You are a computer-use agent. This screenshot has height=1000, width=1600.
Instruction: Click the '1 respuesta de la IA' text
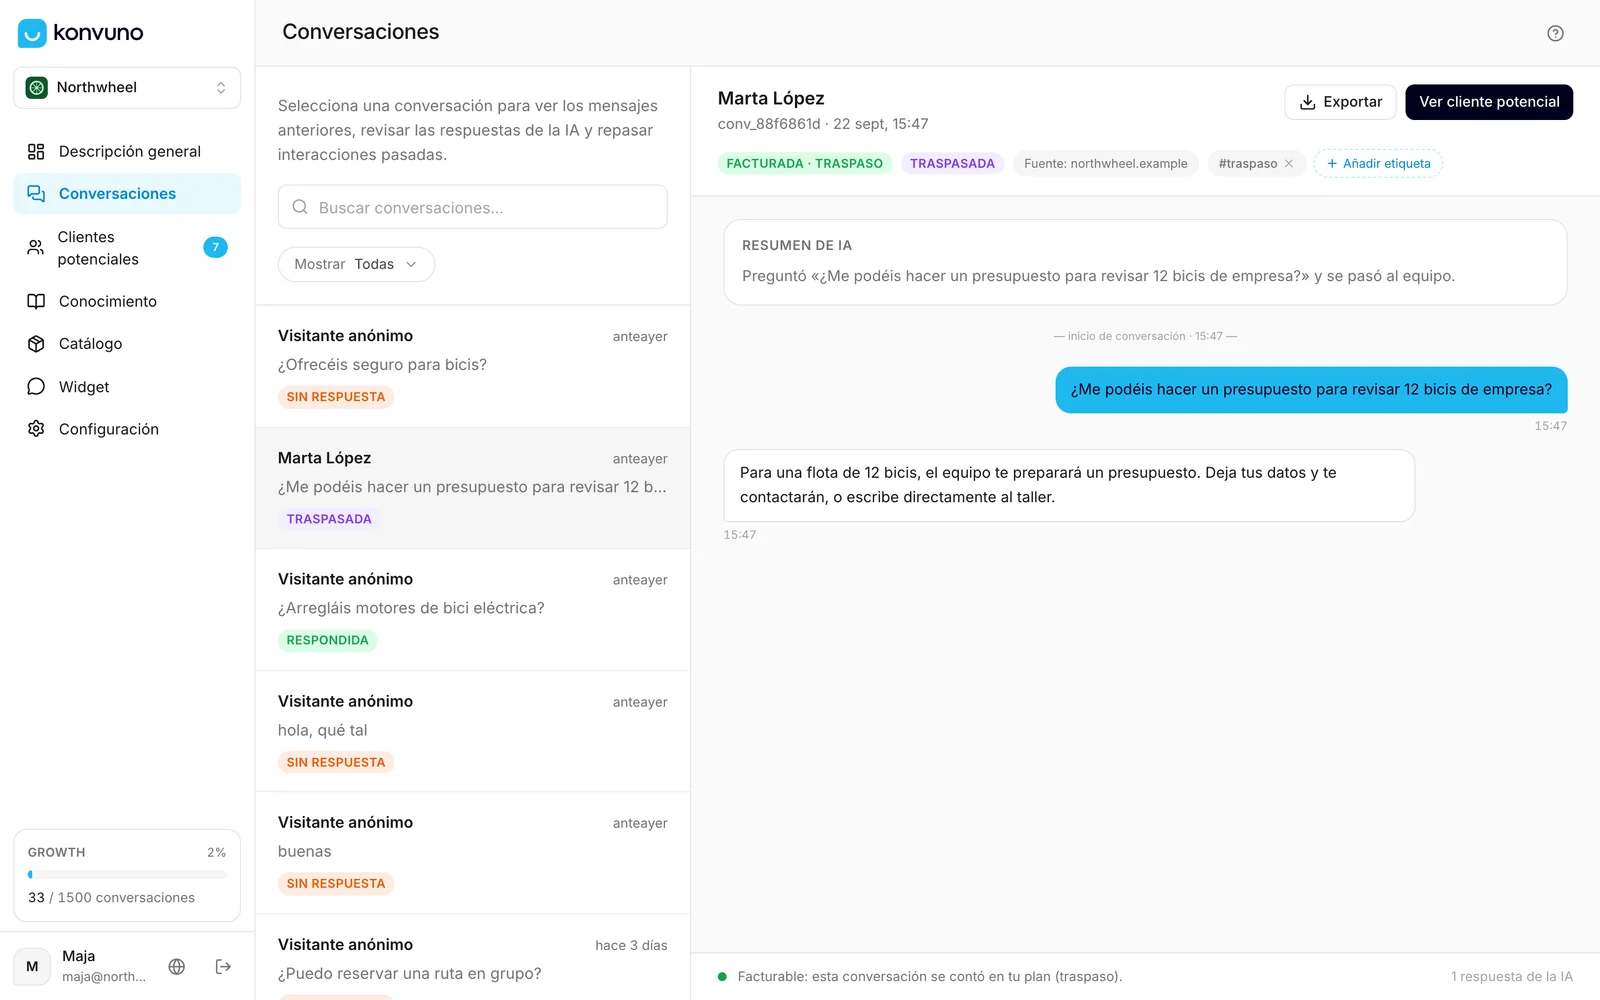point(1512,977)
